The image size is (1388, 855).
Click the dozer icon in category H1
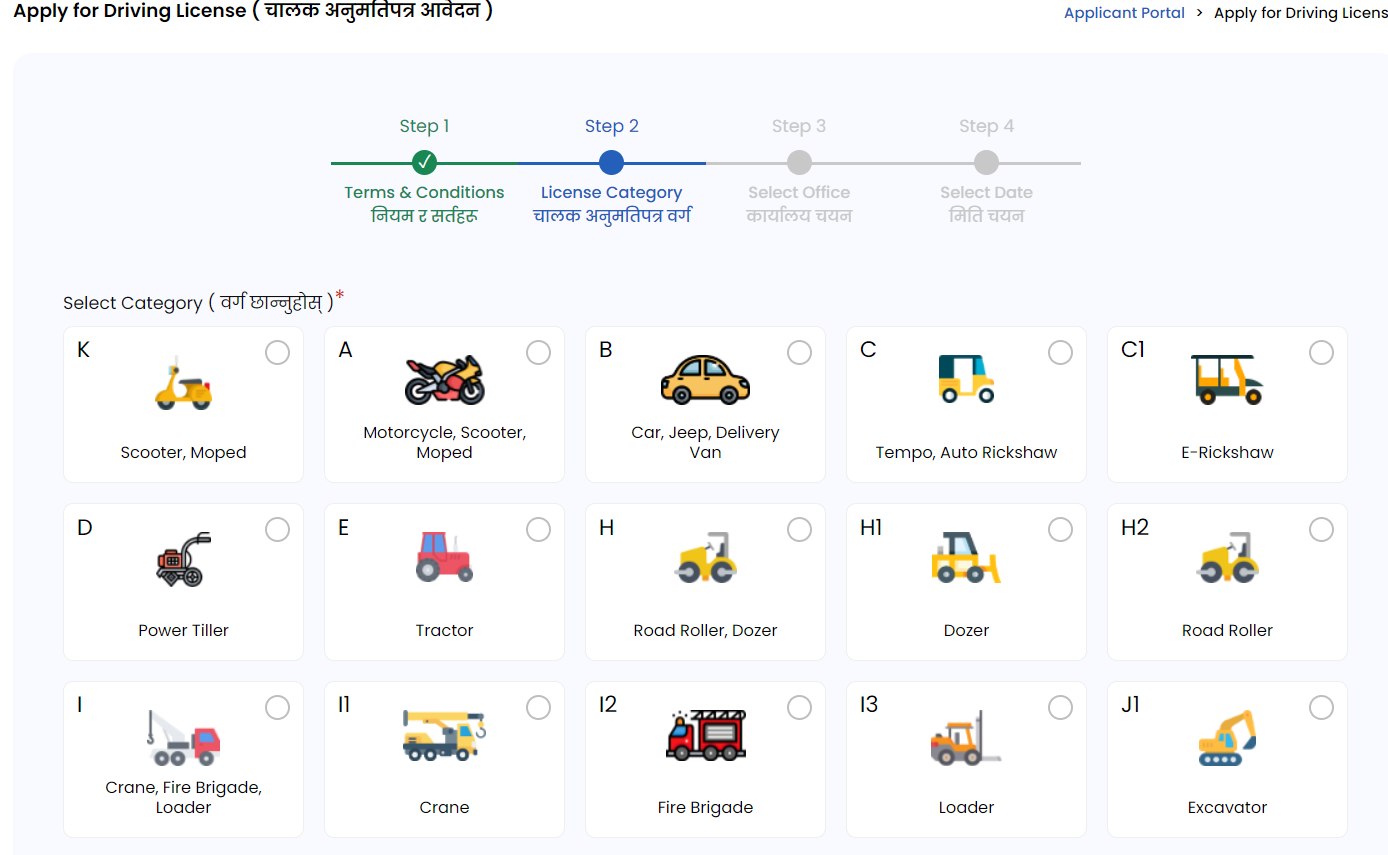966,560
